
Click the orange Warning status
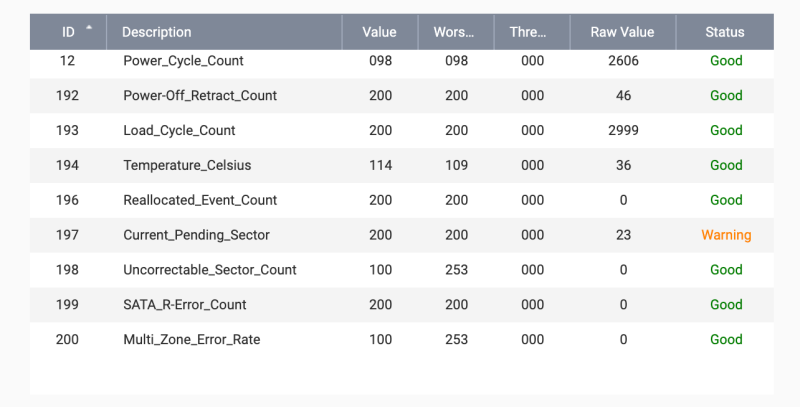click(726, 235)
